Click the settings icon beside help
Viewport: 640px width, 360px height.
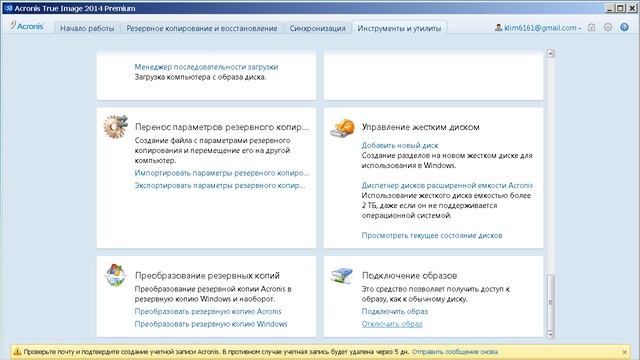point(608,27)
